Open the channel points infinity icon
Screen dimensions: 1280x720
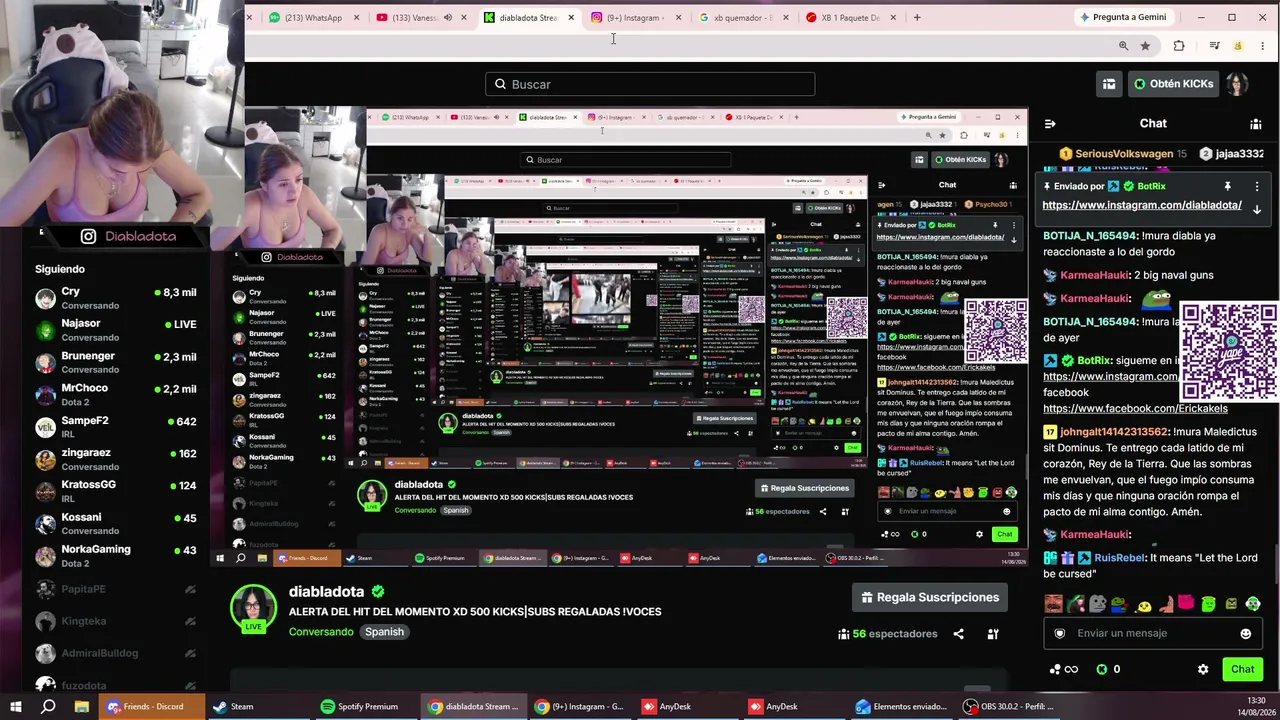point(1063,669)
